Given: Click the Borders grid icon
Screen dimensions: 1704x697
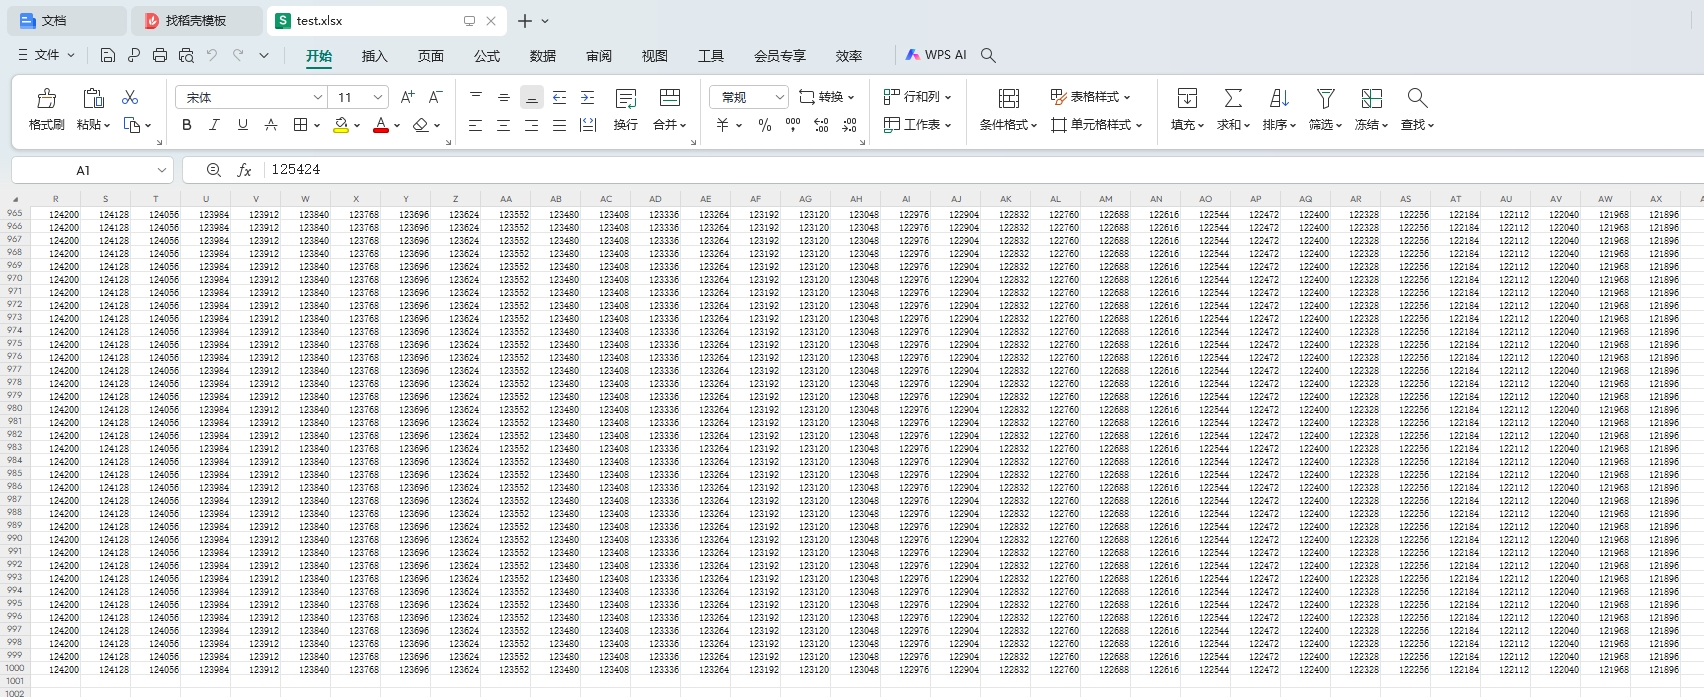Looking at the screenshot, I should 300,125.
